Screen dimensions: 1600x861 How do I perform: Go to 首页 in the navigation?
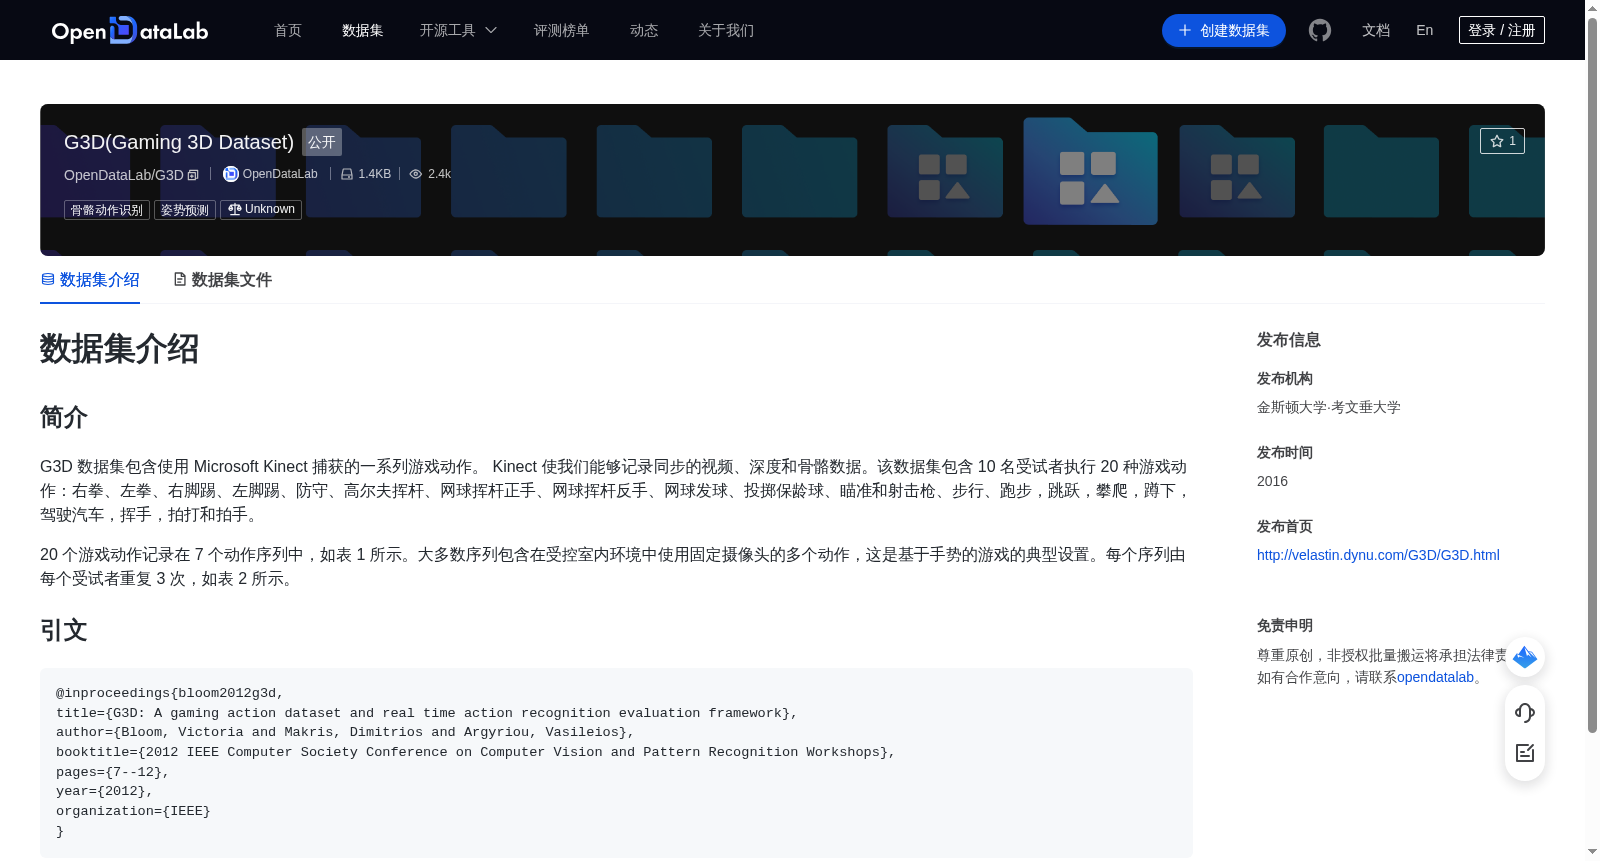pyautogui.click(x=288, y=30)
